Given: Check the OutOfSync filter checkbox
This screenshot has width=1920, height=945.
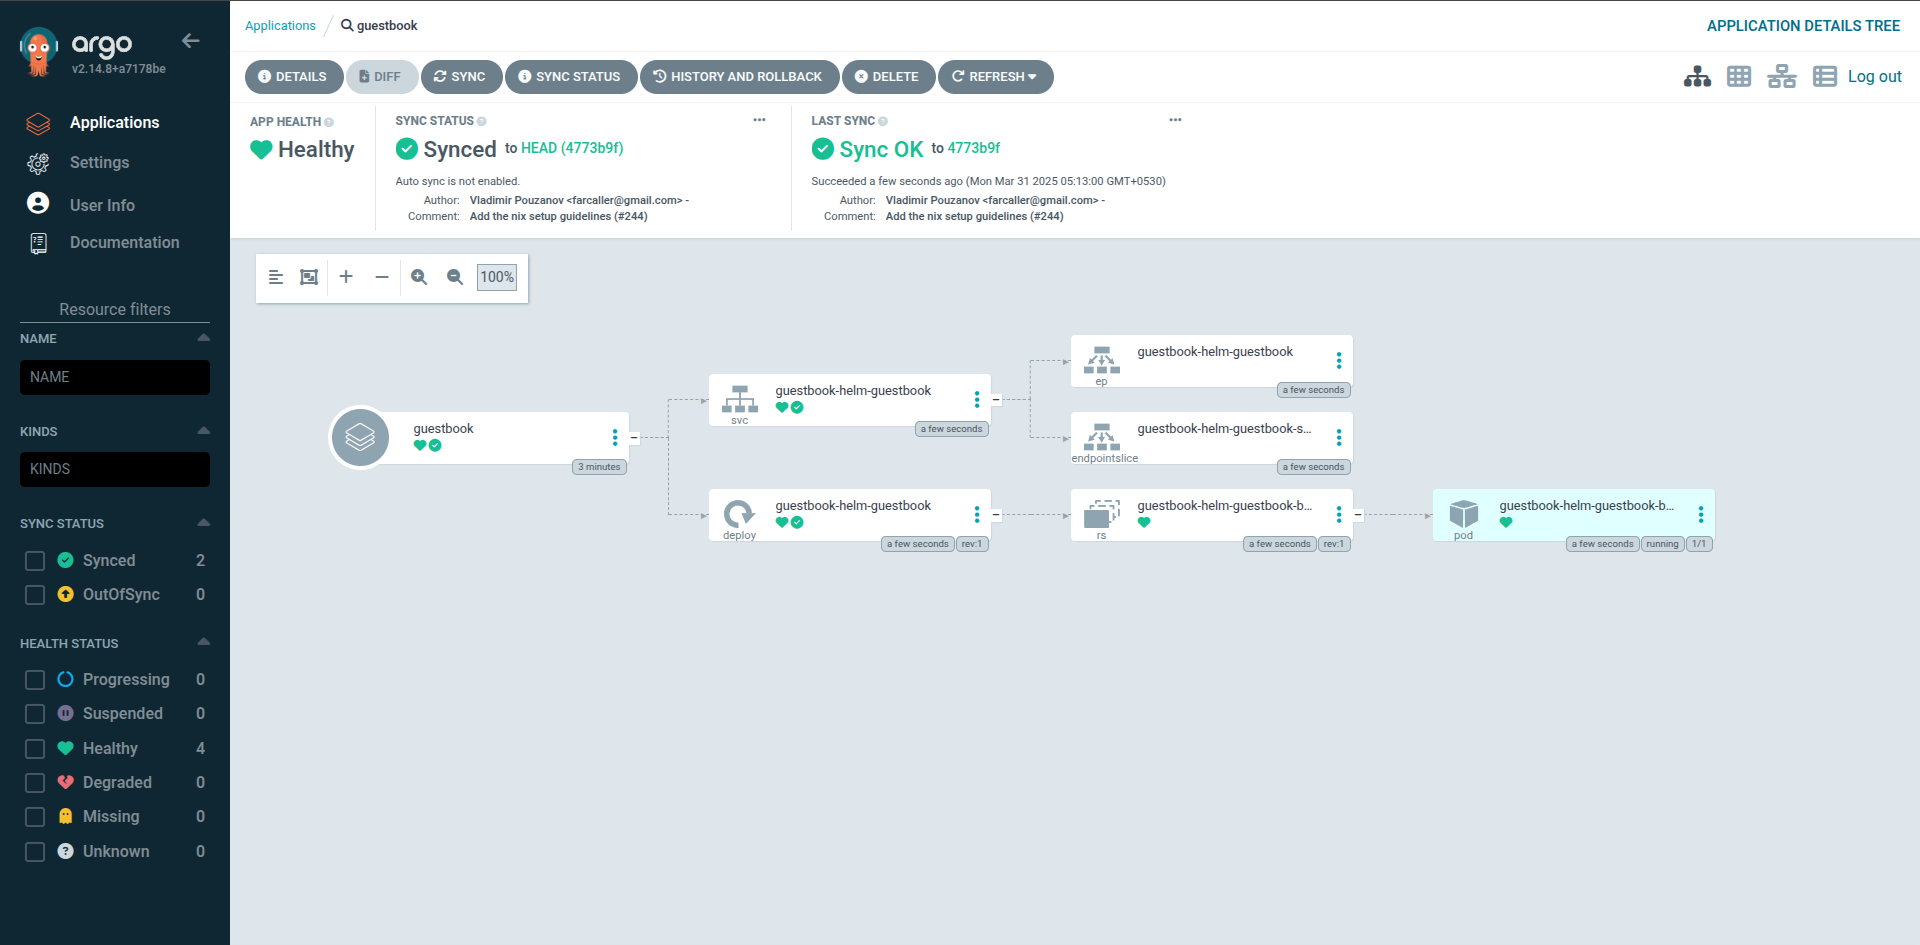Looking at the screenshot, I should pos(35,595).
